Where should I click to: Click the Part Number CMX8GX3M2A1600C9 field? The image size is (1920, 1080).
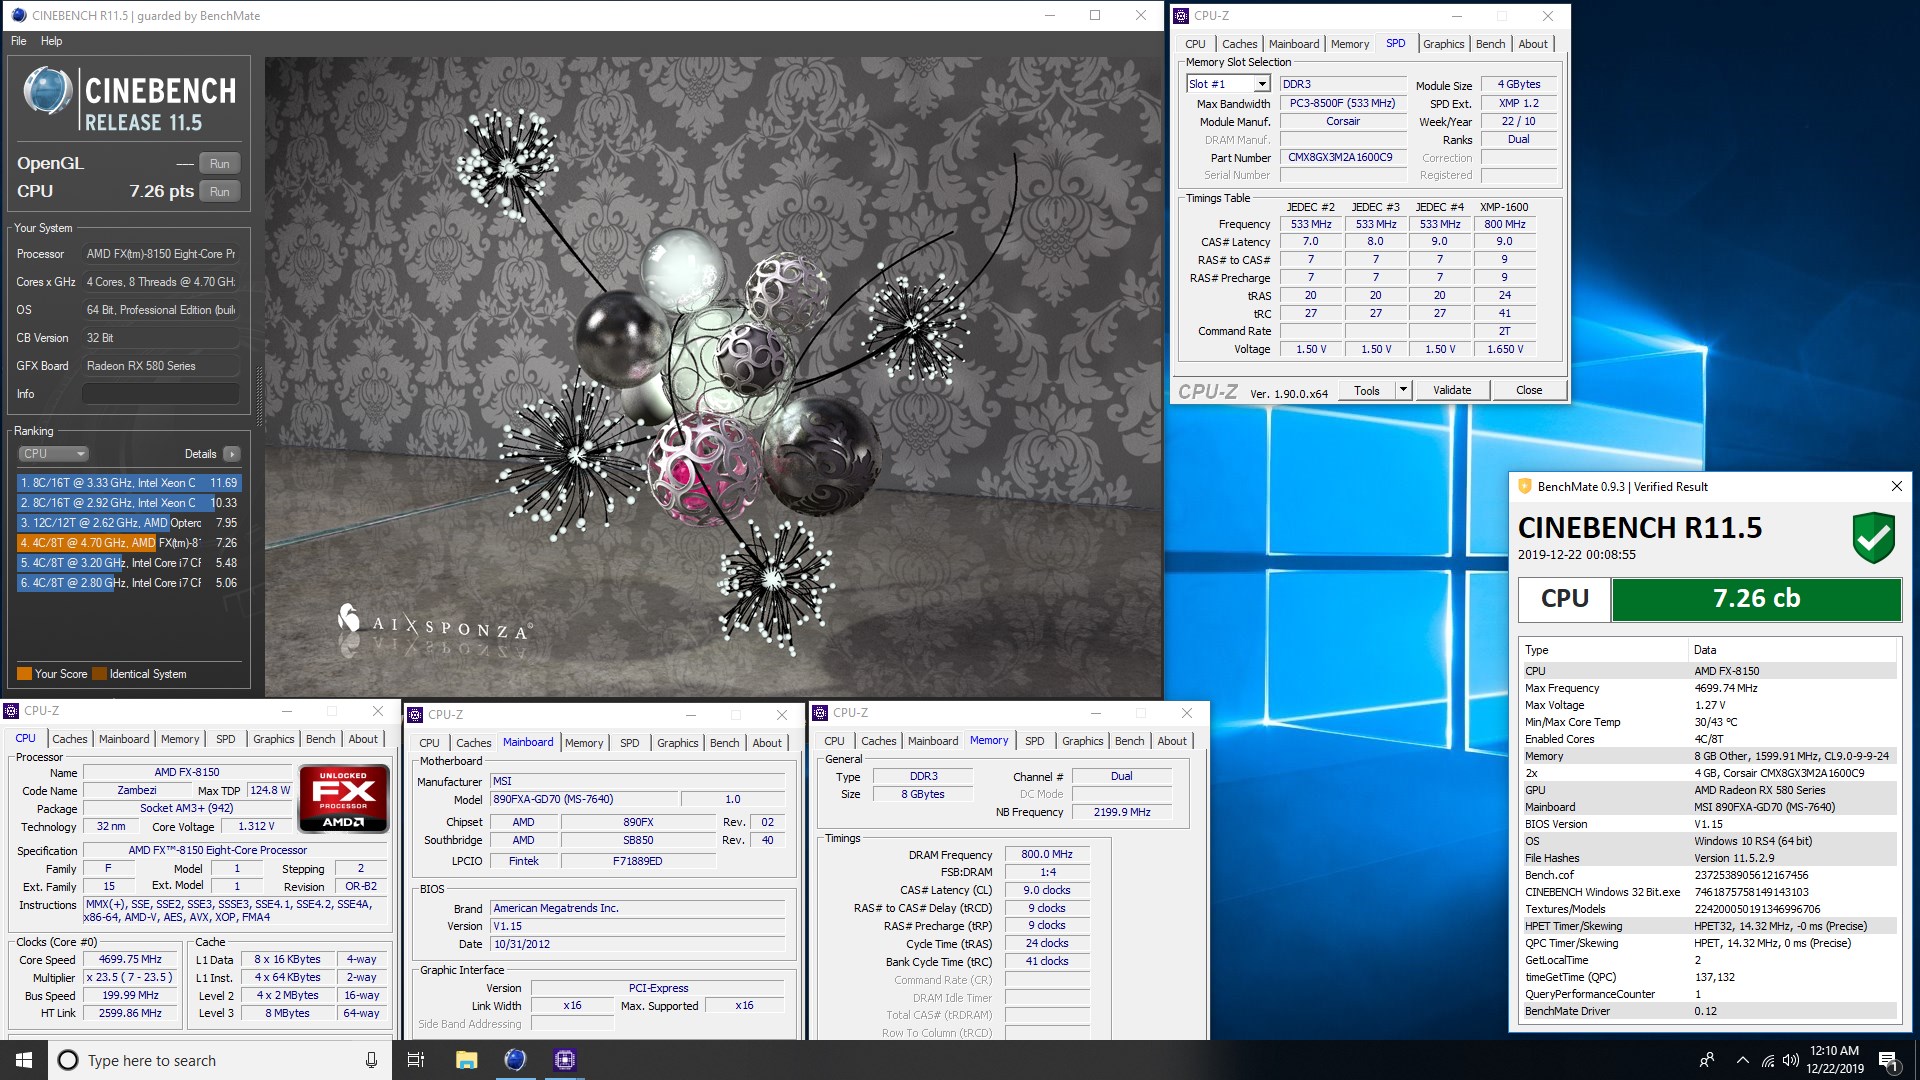pyautogui.click(x=1343, y=158)
